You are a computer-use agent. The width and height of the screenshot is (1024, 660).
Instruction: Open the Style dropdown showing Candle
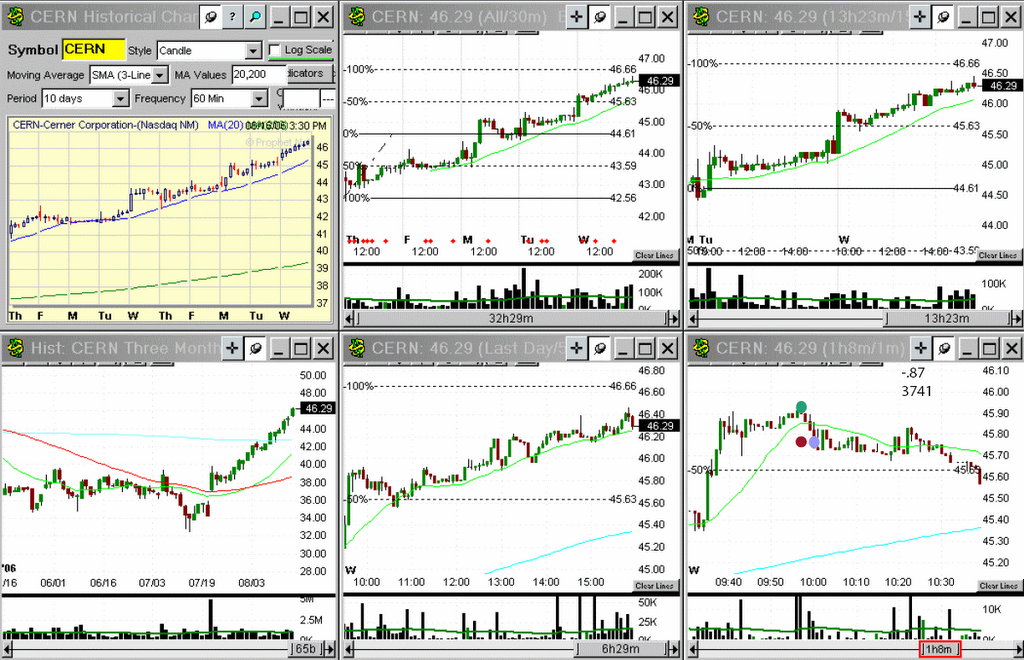(x=210, y=50)
